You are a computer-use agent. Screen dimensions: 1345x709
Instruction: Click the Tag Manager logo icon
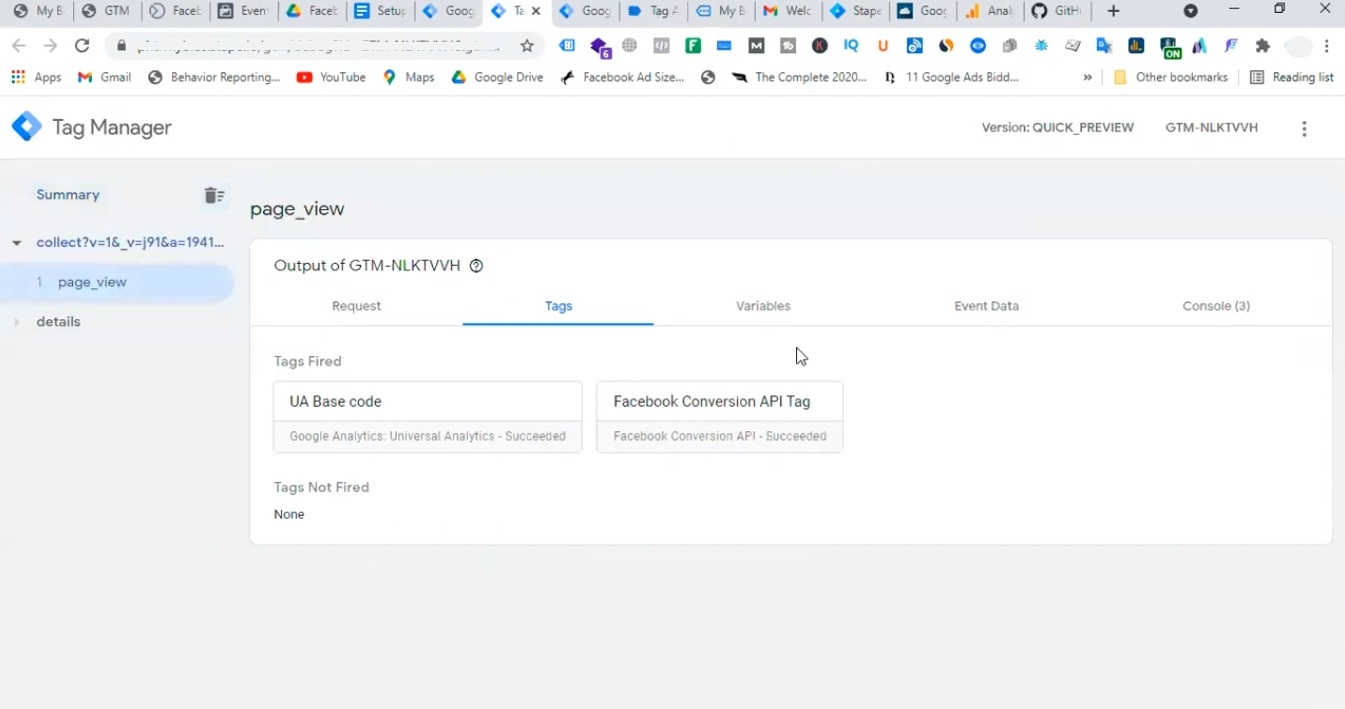(x=26, y=127)
